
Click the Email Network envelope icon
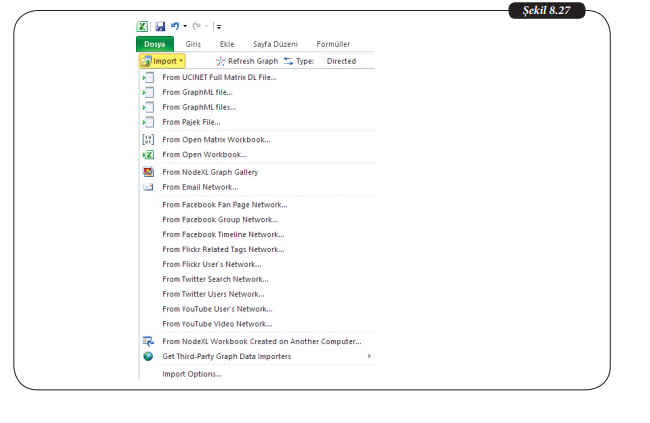[148, 187]
